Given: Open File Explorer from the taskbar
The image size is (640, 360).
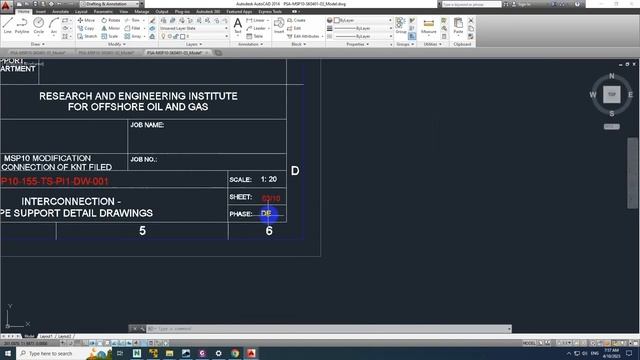Looking at the screenshot, I should [169, 353].
